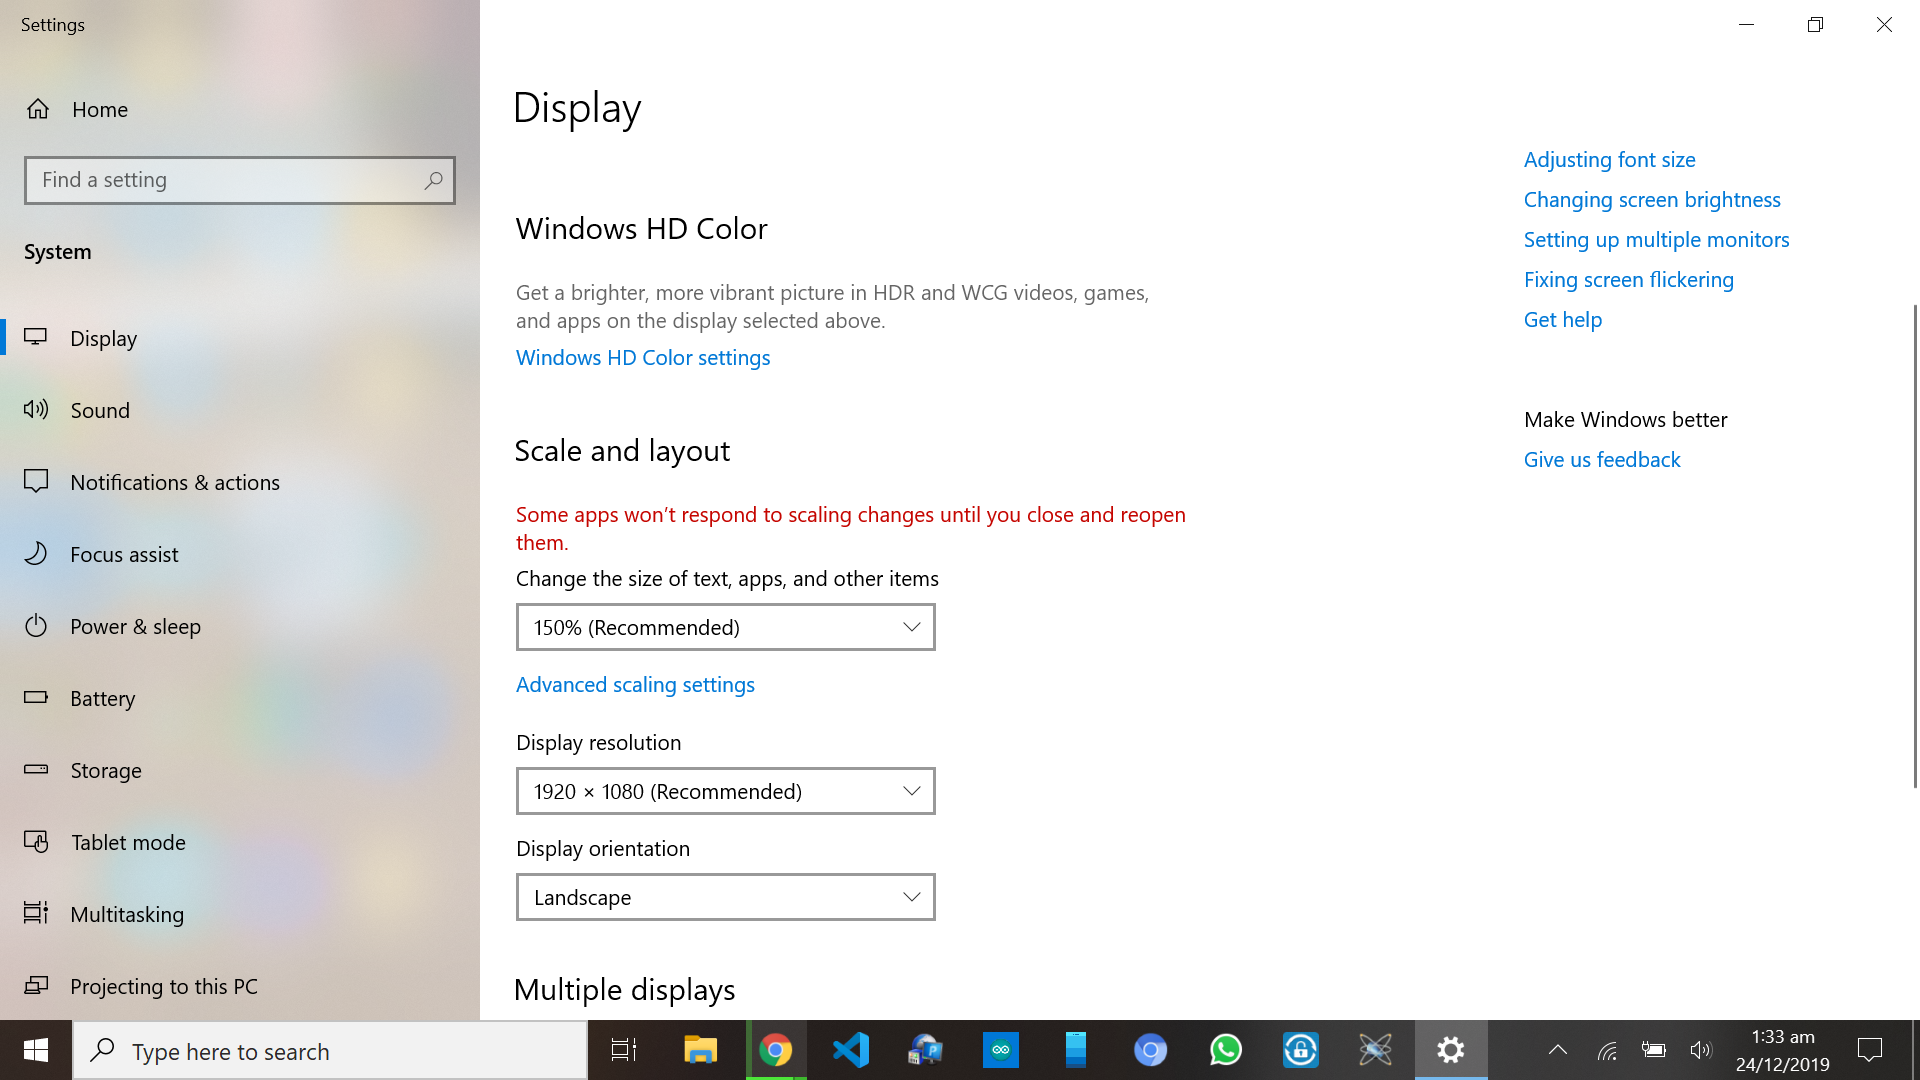Launch Visual Studio Code from taskbar
This screenshot has height=1080, width=1920.
click(x=850, y=1050)
